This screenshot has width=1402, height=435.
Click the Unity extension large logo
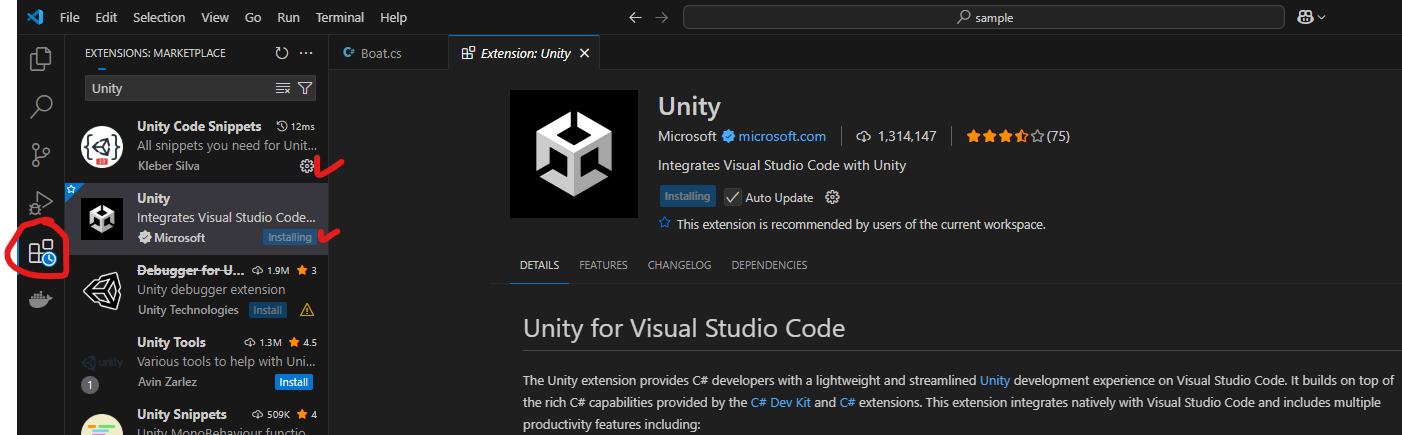[574, 154]
